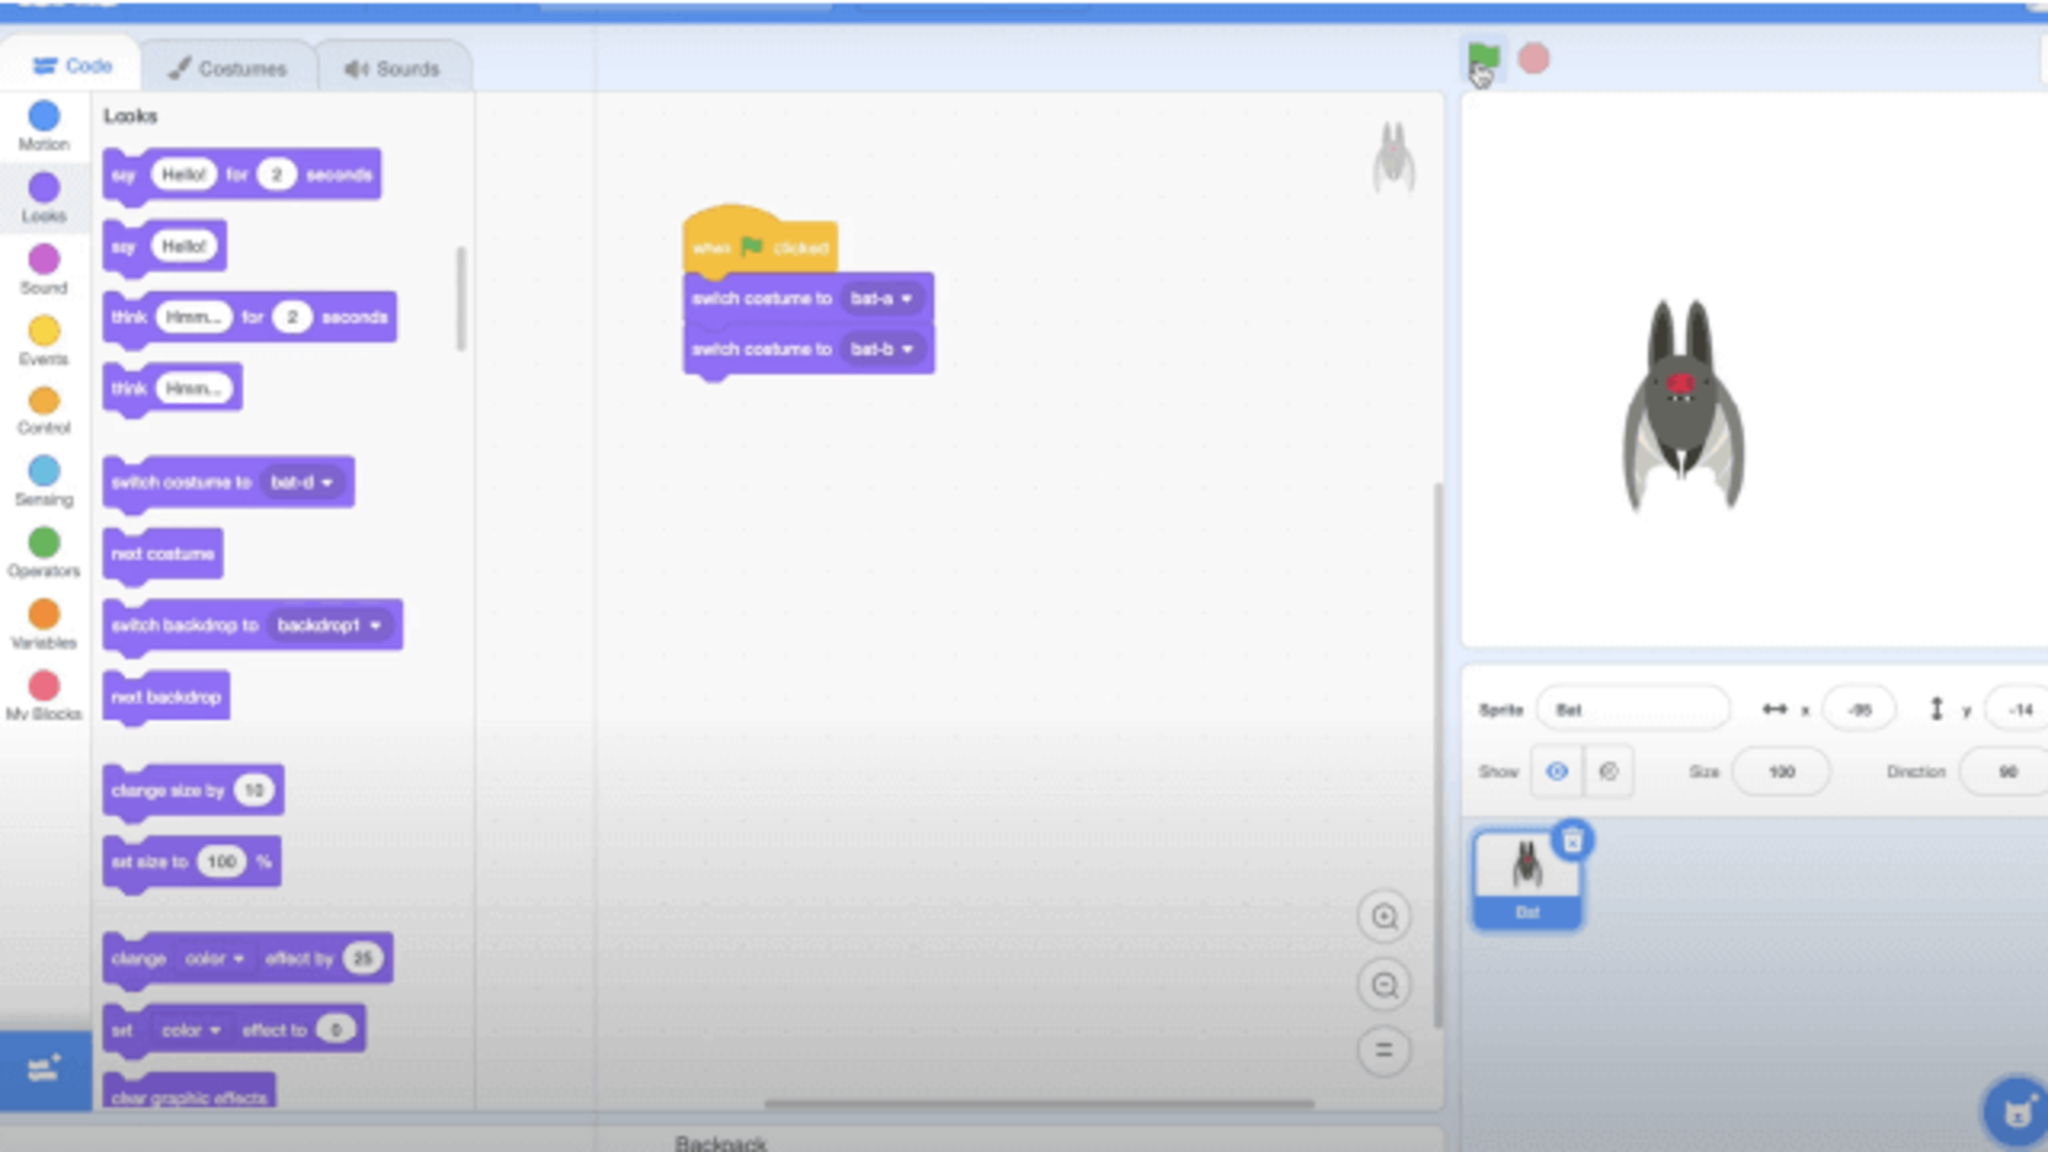The width and height of the screenshot is (2048, 1152).
Task: Open the Add Extension button
Action: point(45,1071)
